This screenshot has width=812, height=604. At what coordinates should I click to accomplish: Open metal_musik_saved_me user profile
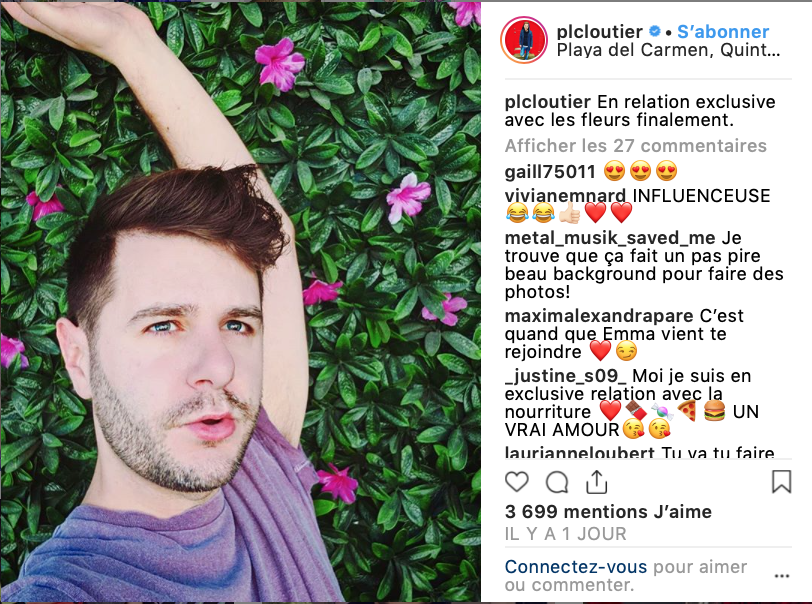(x=610, y=238)
